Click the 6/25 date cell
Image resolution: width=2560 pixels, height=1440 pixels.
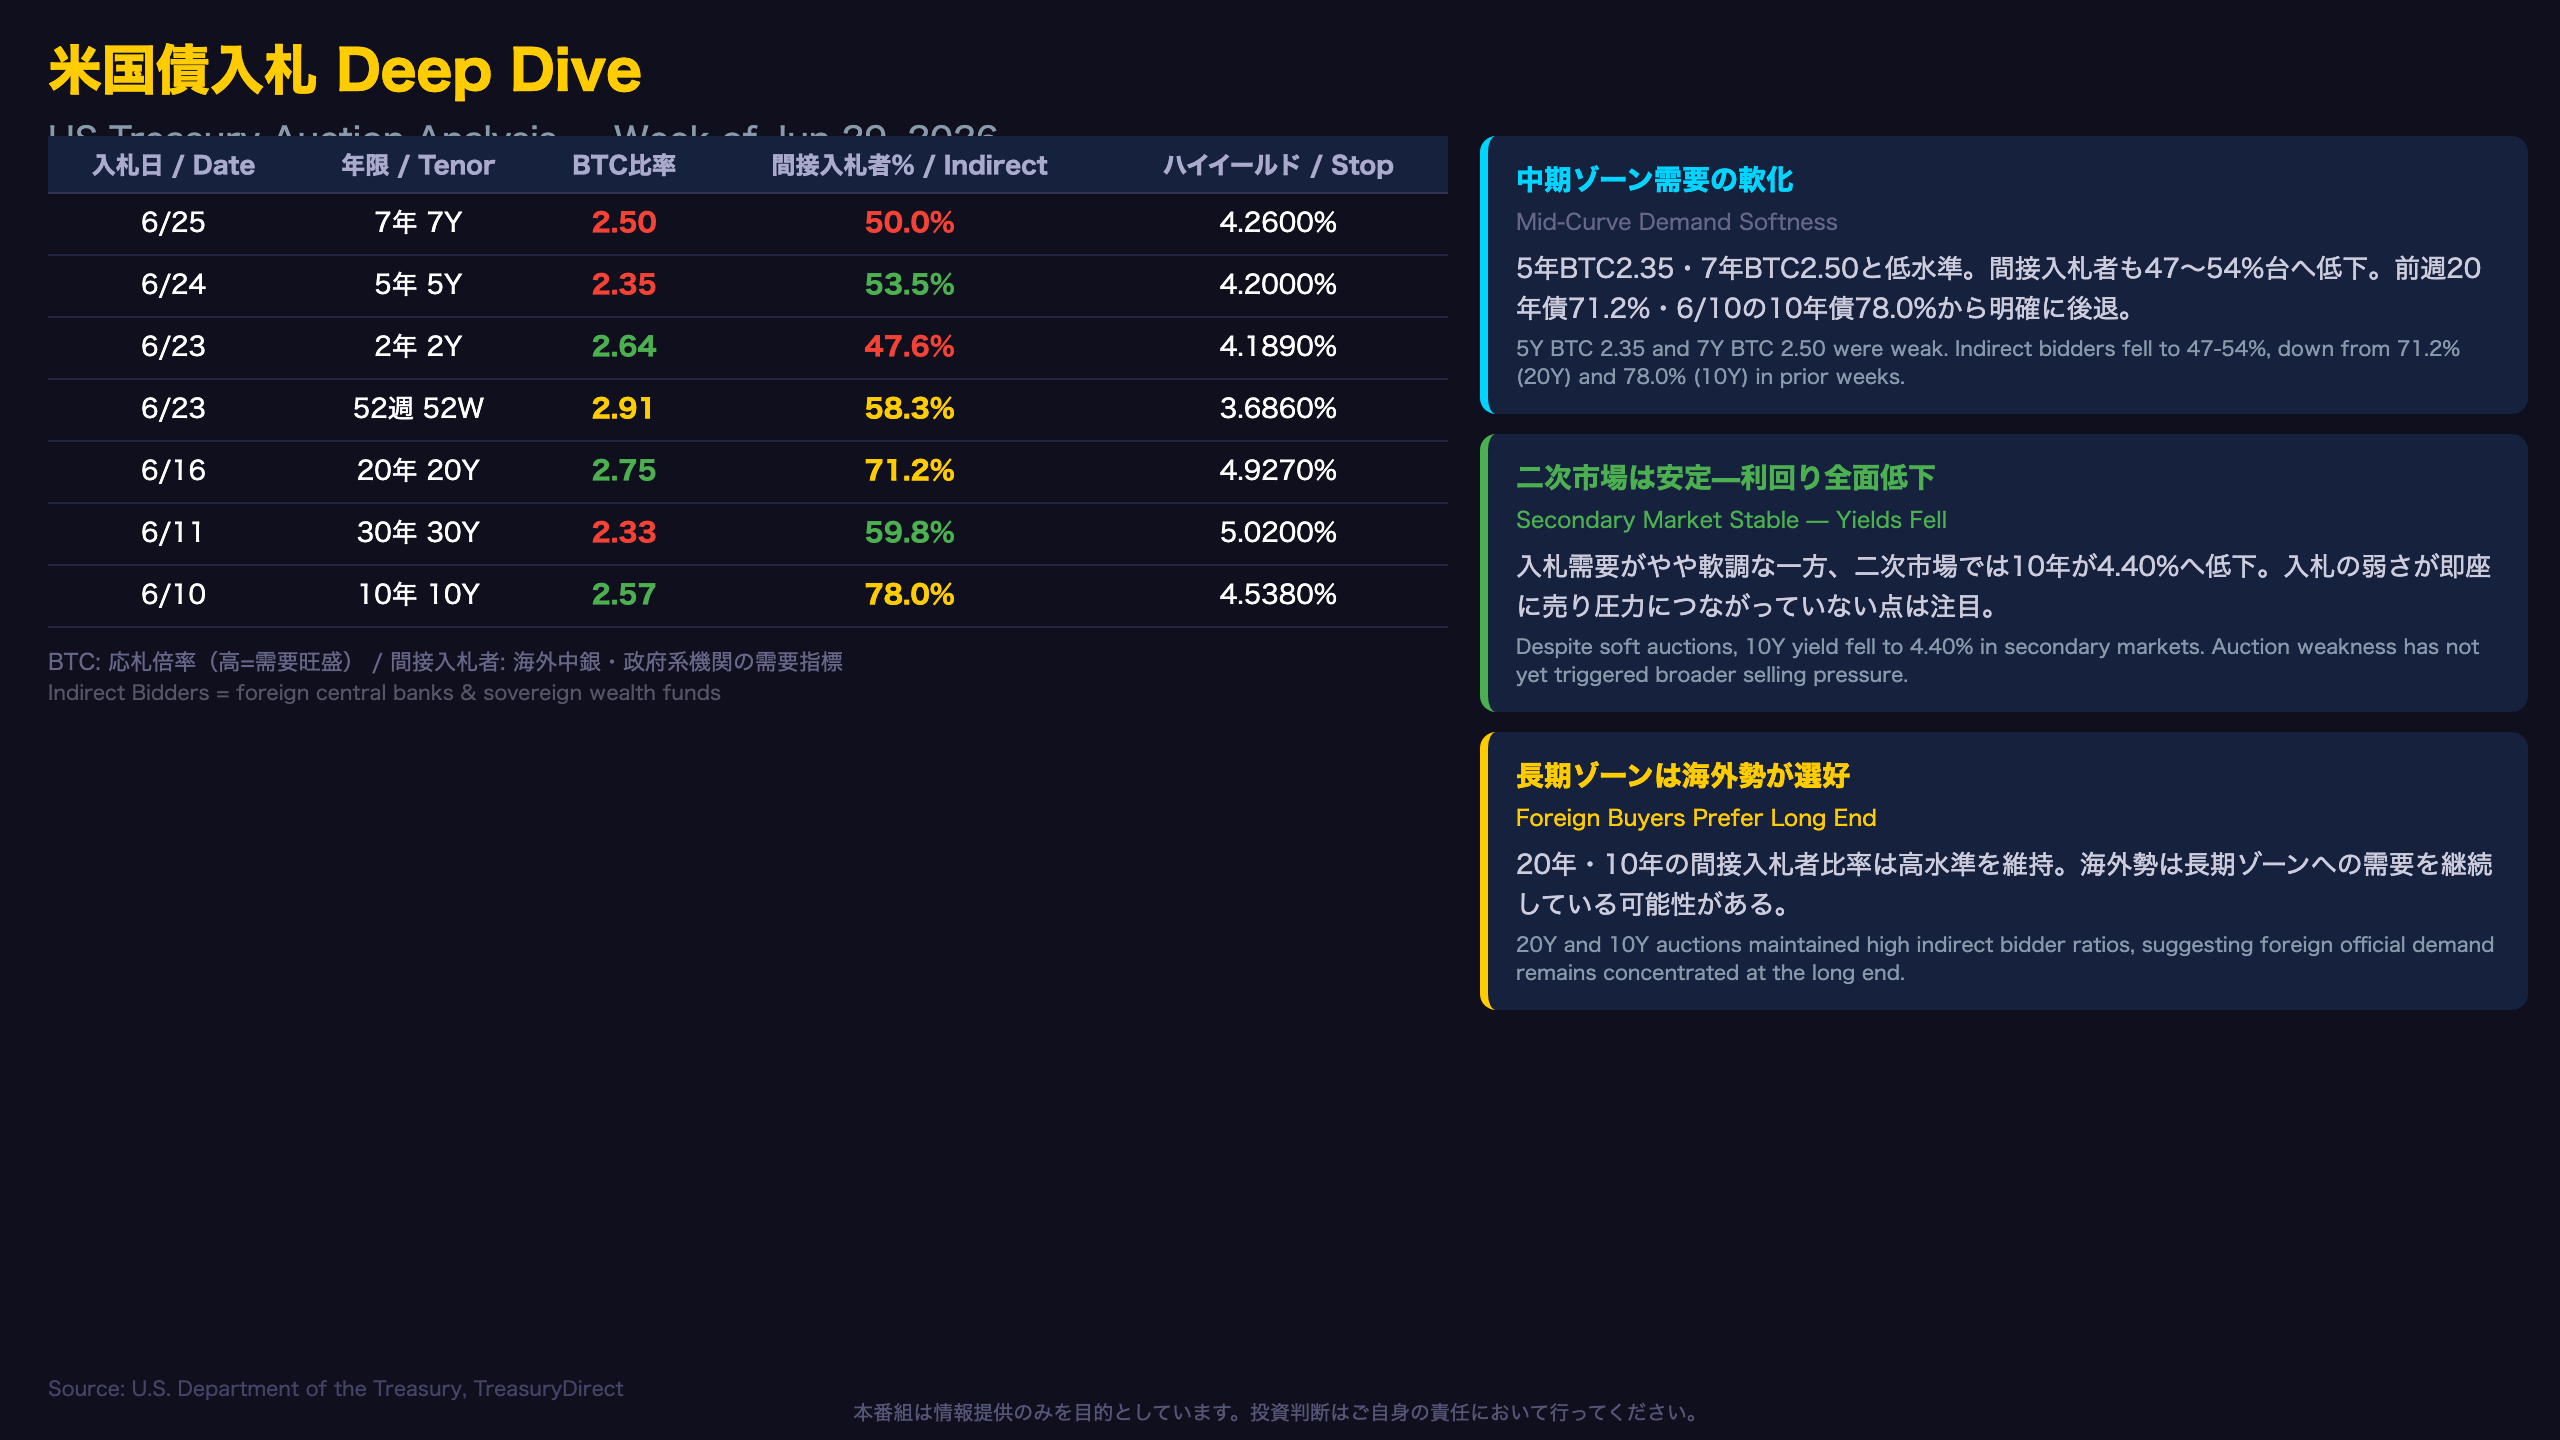[173, 222]
